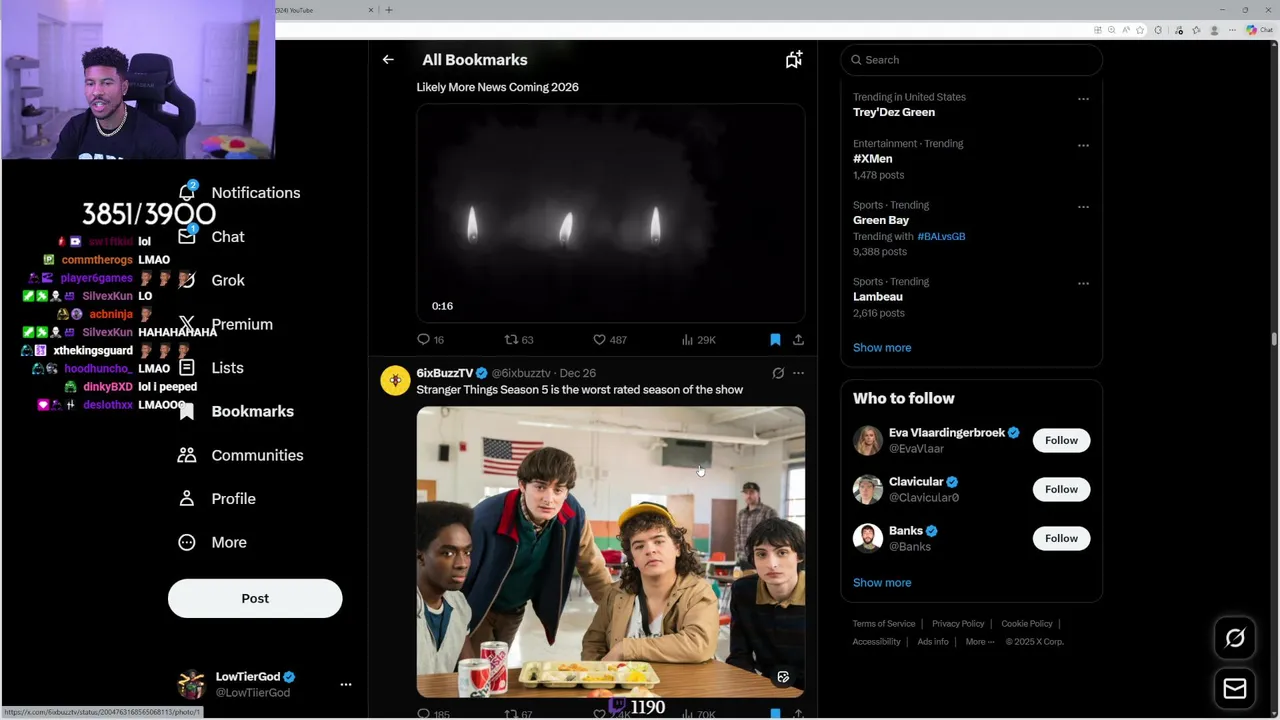Image resolution: width=1280 pixels, height=720 pixels.
Task: Go back using the All Bookmarks arrow
Action: (x=388, y=60)
